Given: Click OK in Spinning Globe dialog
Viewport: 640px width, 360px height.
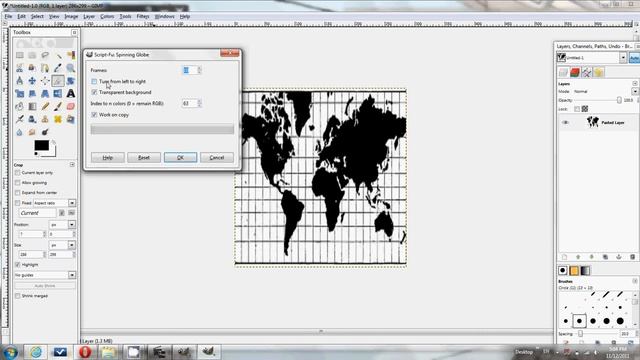Looking at the screenshot, I should [x=180, y=158].
